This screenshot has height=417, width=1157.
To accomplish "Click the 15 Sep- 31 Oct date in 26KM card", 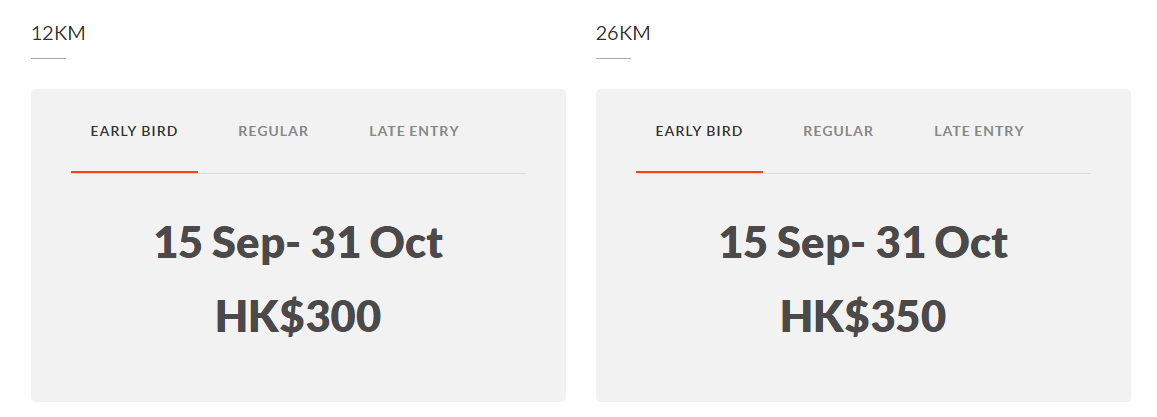I will (x=863, y=243).
